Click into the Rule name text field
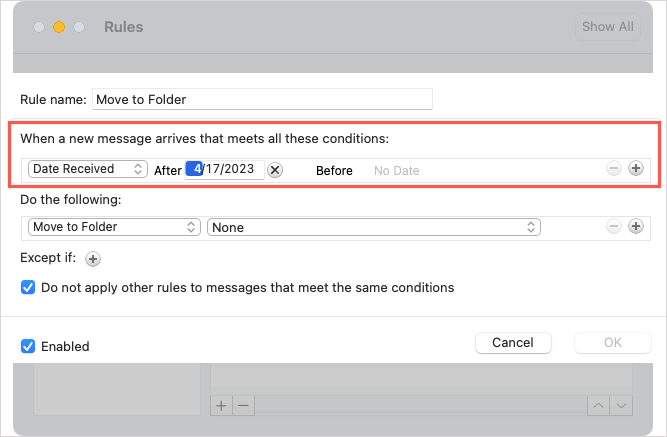Screen dimensions: 667x437 coord(262,99)
